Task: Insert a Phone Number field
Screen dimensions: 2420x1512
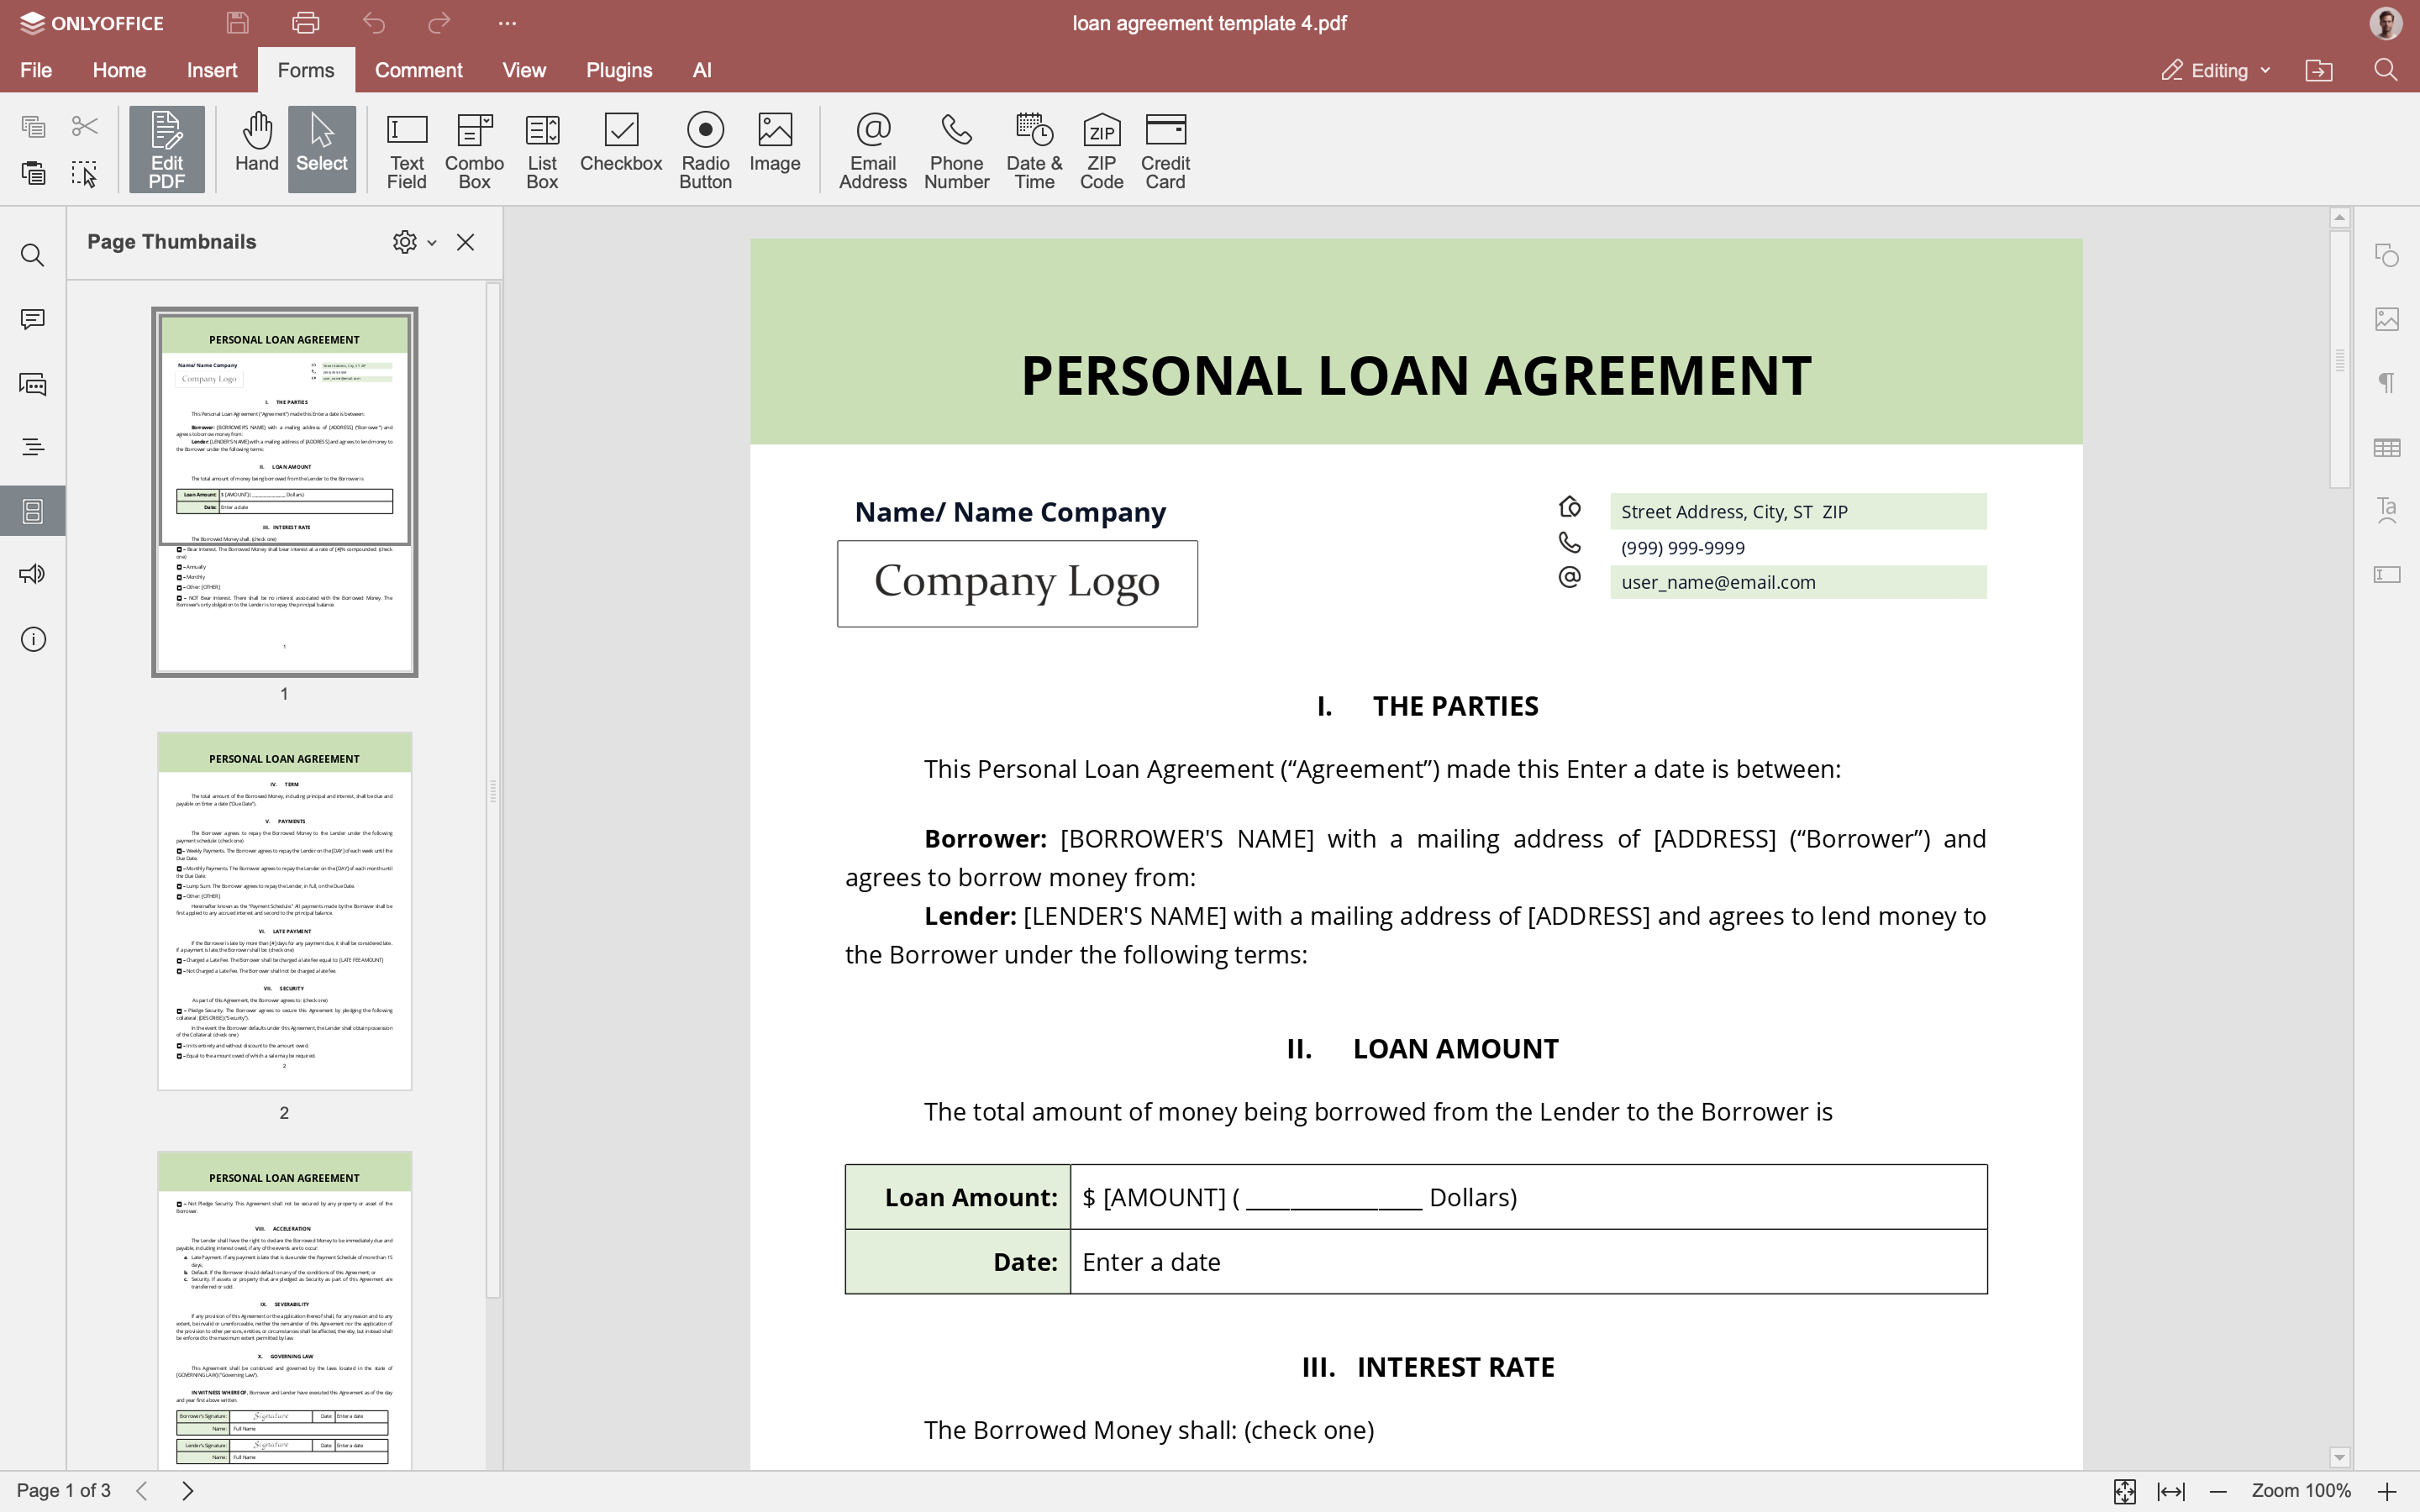Action: click(956, 150)
